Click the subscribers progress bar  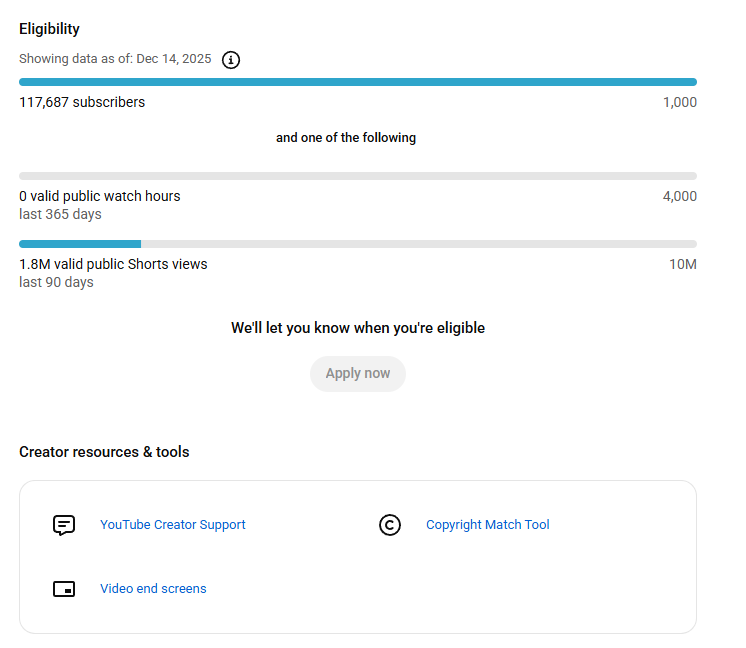[x=358, y=82]
